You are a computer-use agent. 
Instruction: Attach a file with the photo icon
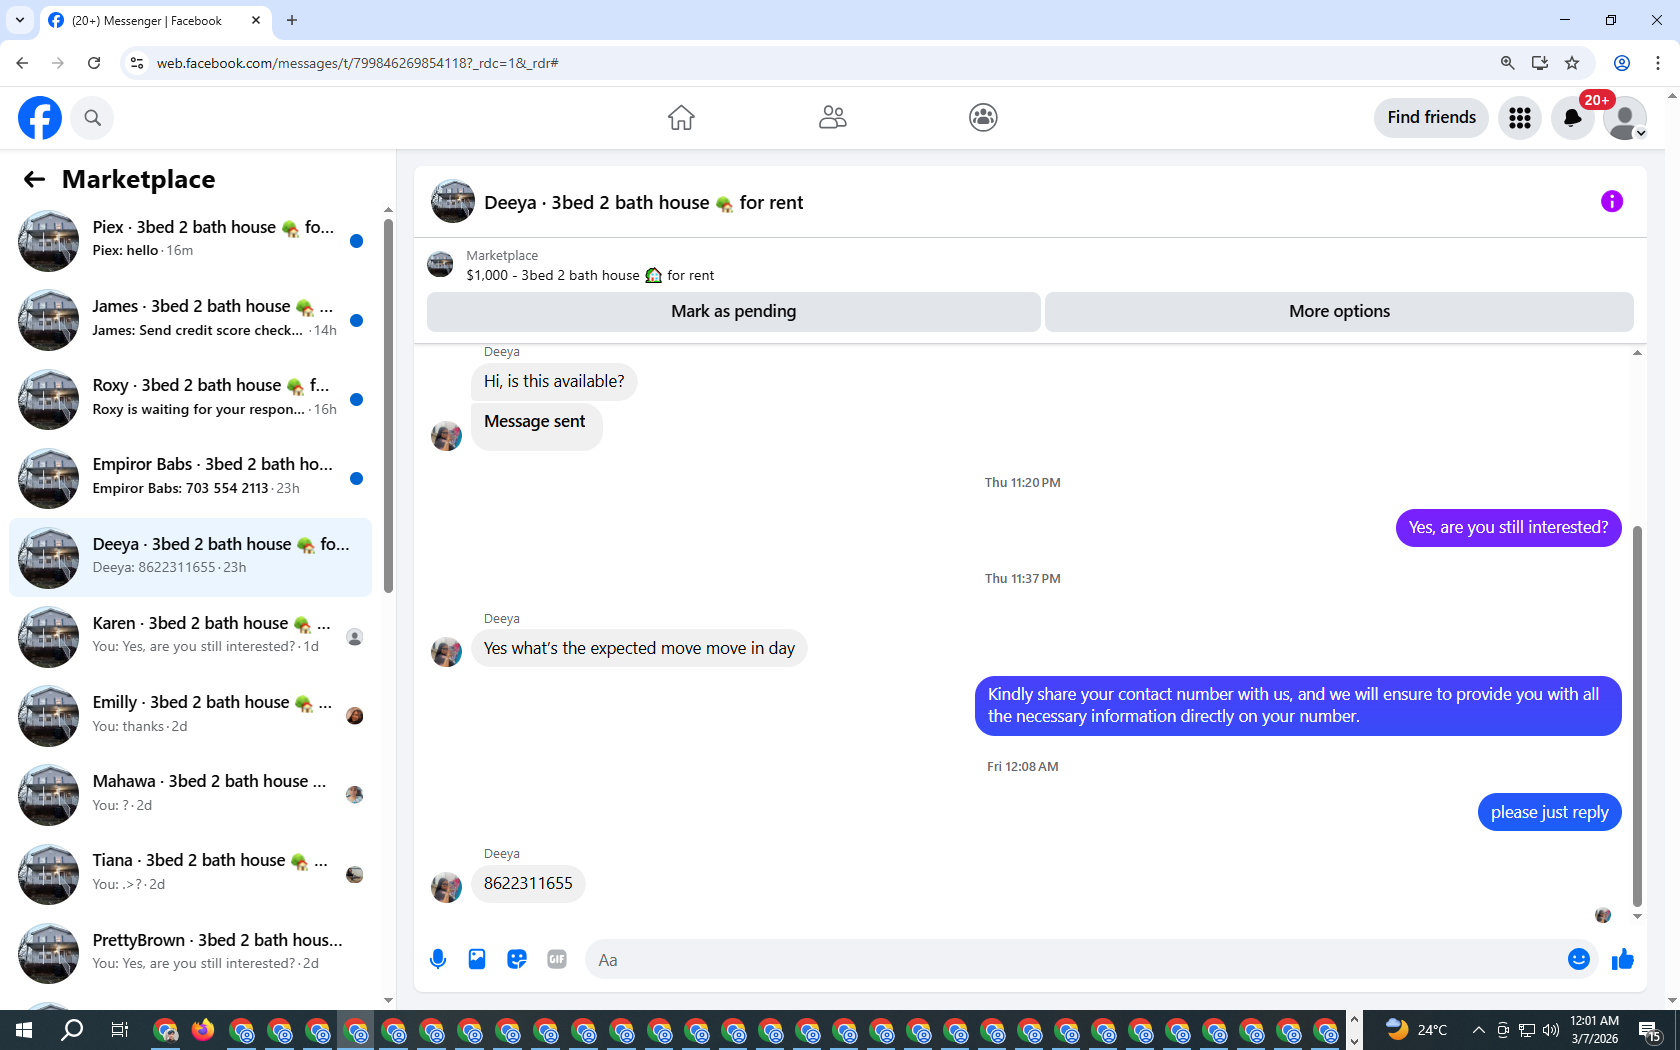(x=477, y=960)
